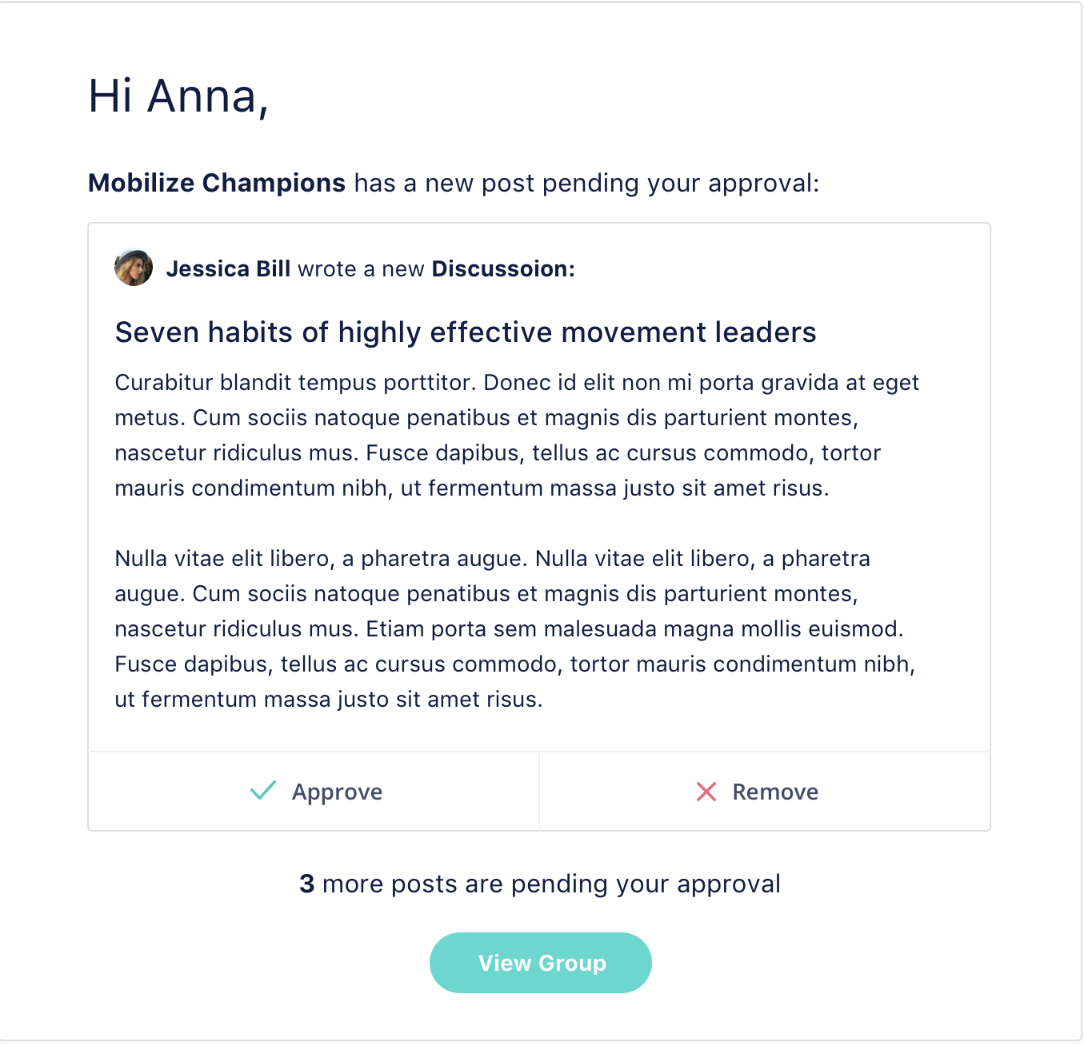Screen dimensions: 1084x1044
Task: Click the green checkmark icon
Action: coord(263,790)
